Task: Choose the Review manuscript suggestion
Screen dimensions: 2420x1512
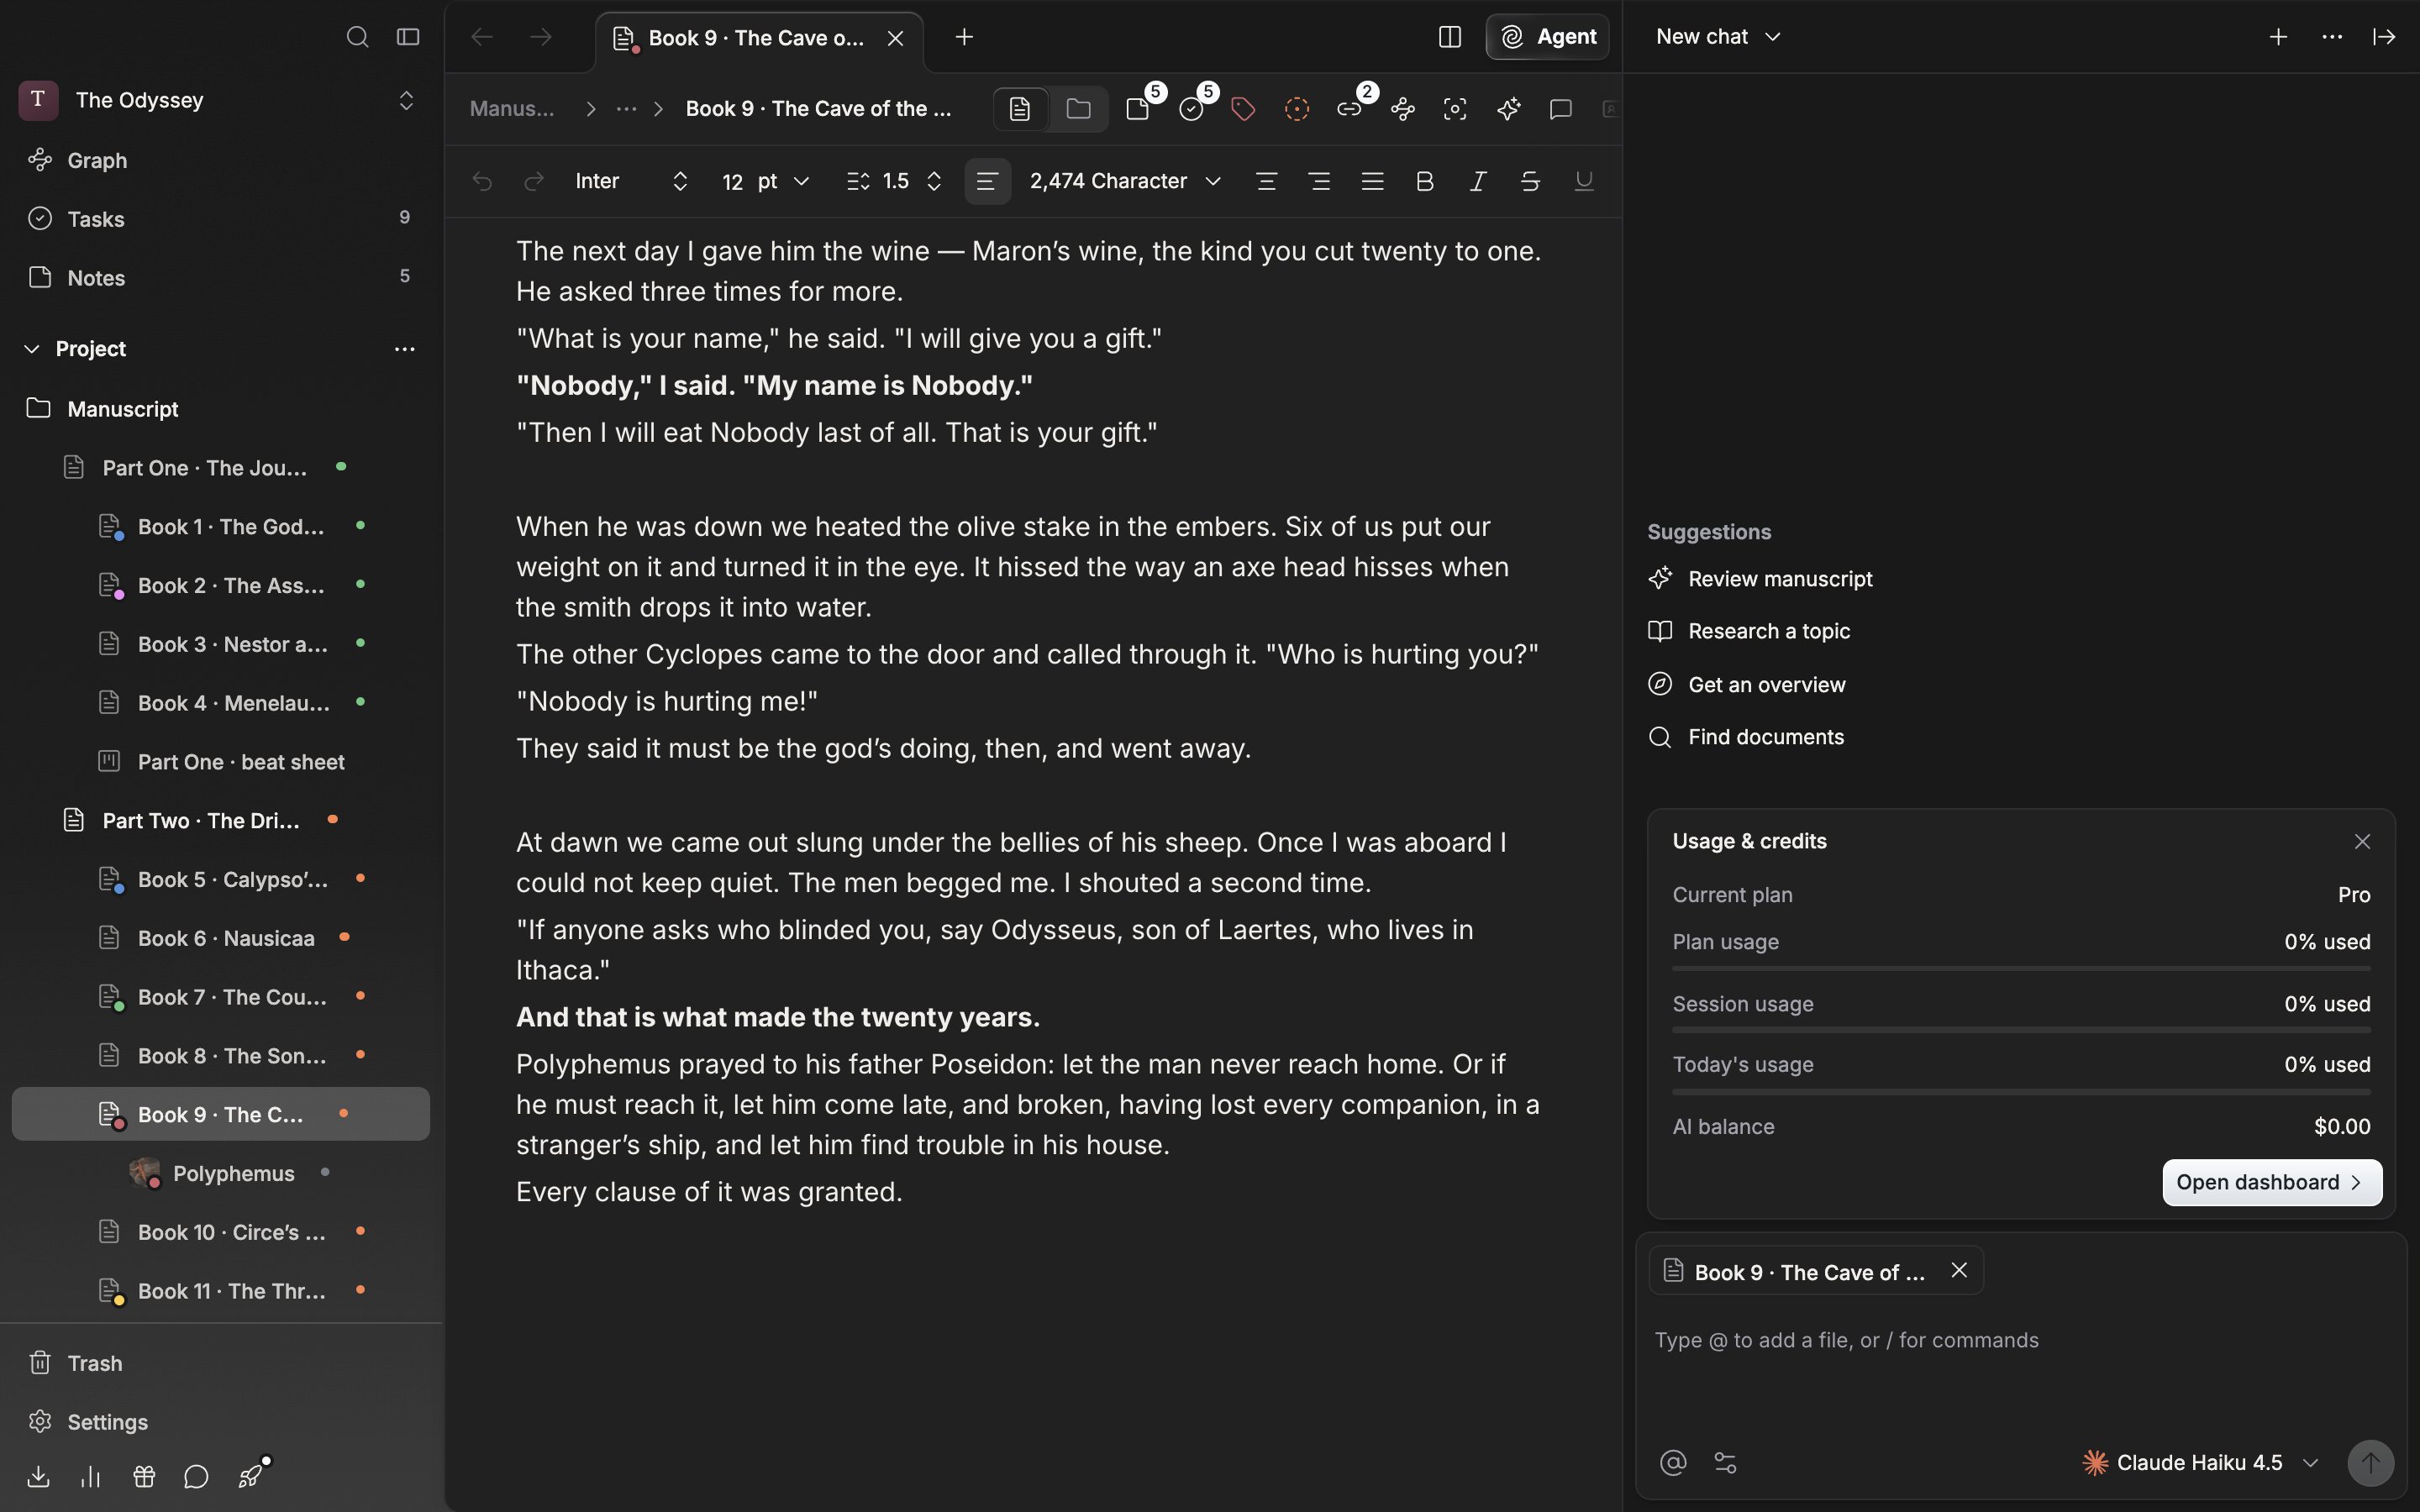Action: (1760, 579)
